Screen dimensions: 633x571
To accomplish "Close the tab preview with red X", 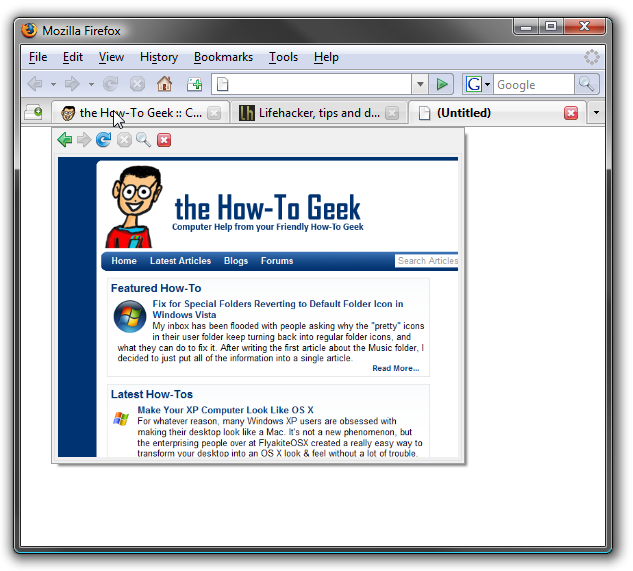I will (164, 140).
